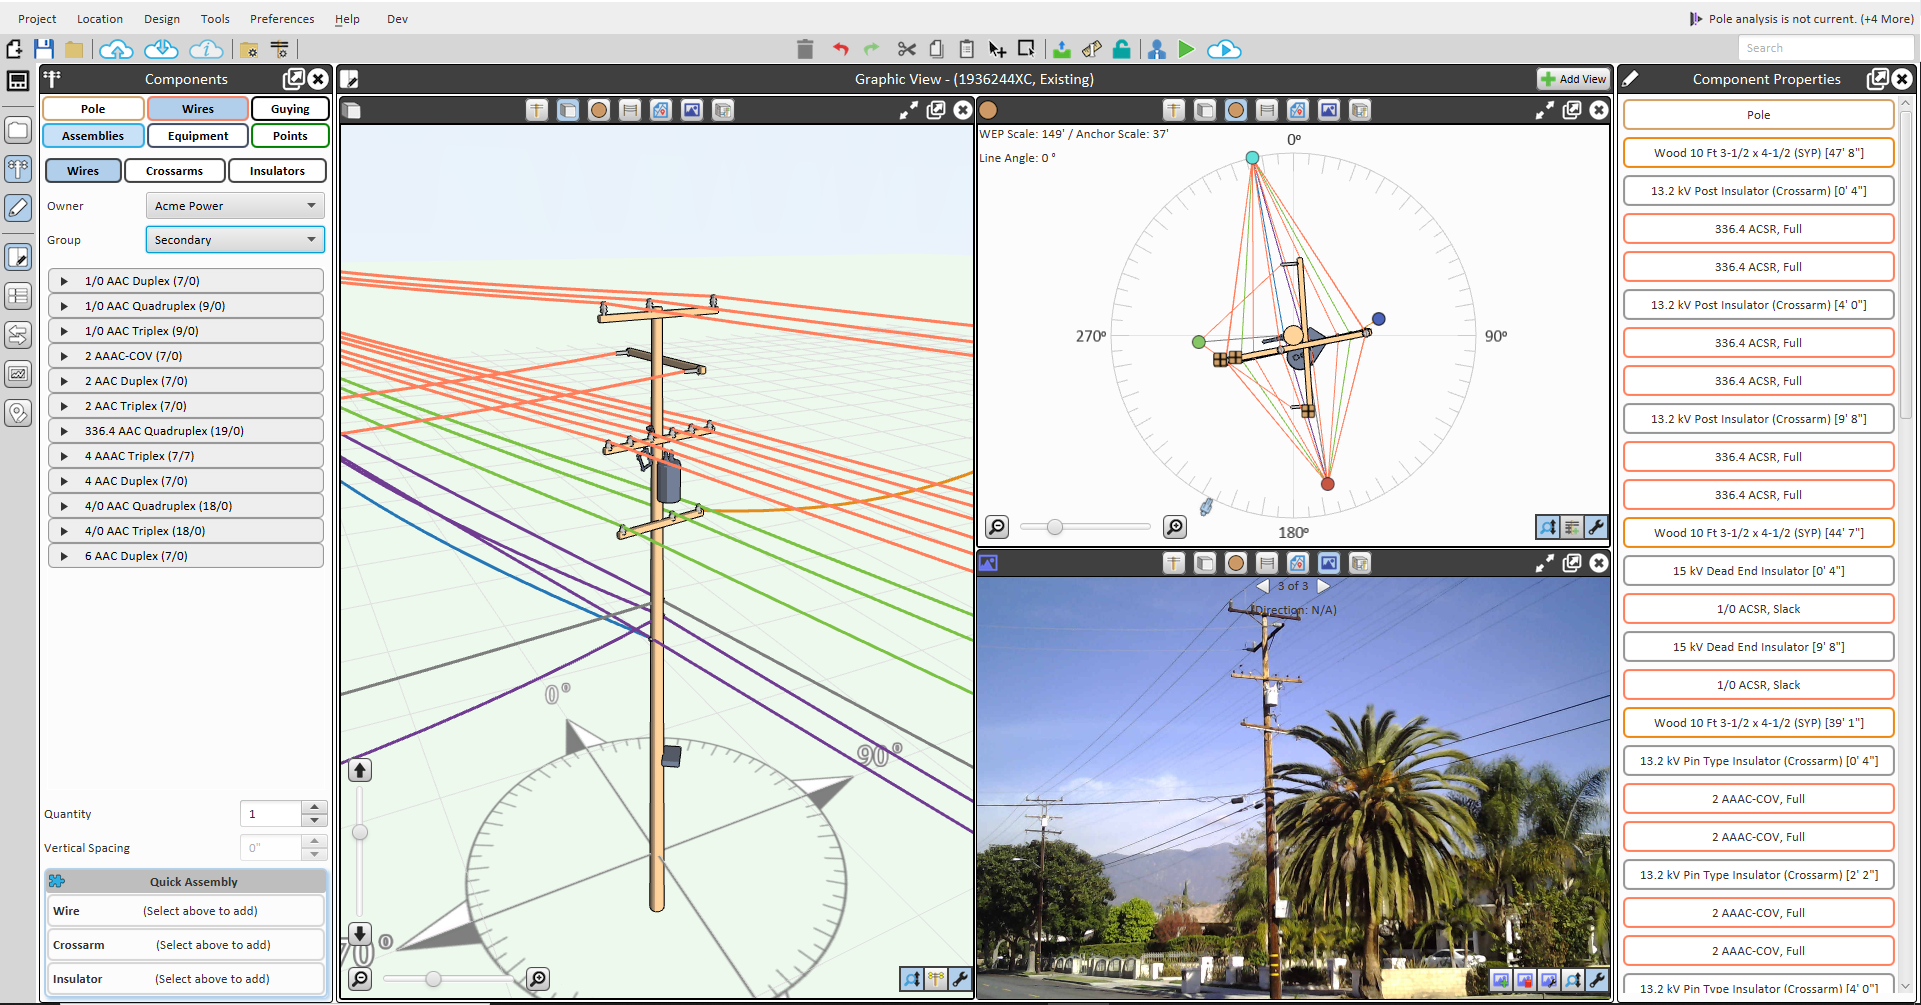Open the cloud download icon in the toolbar
This screenshot has height=1005, width=1921.
(160, 48)
